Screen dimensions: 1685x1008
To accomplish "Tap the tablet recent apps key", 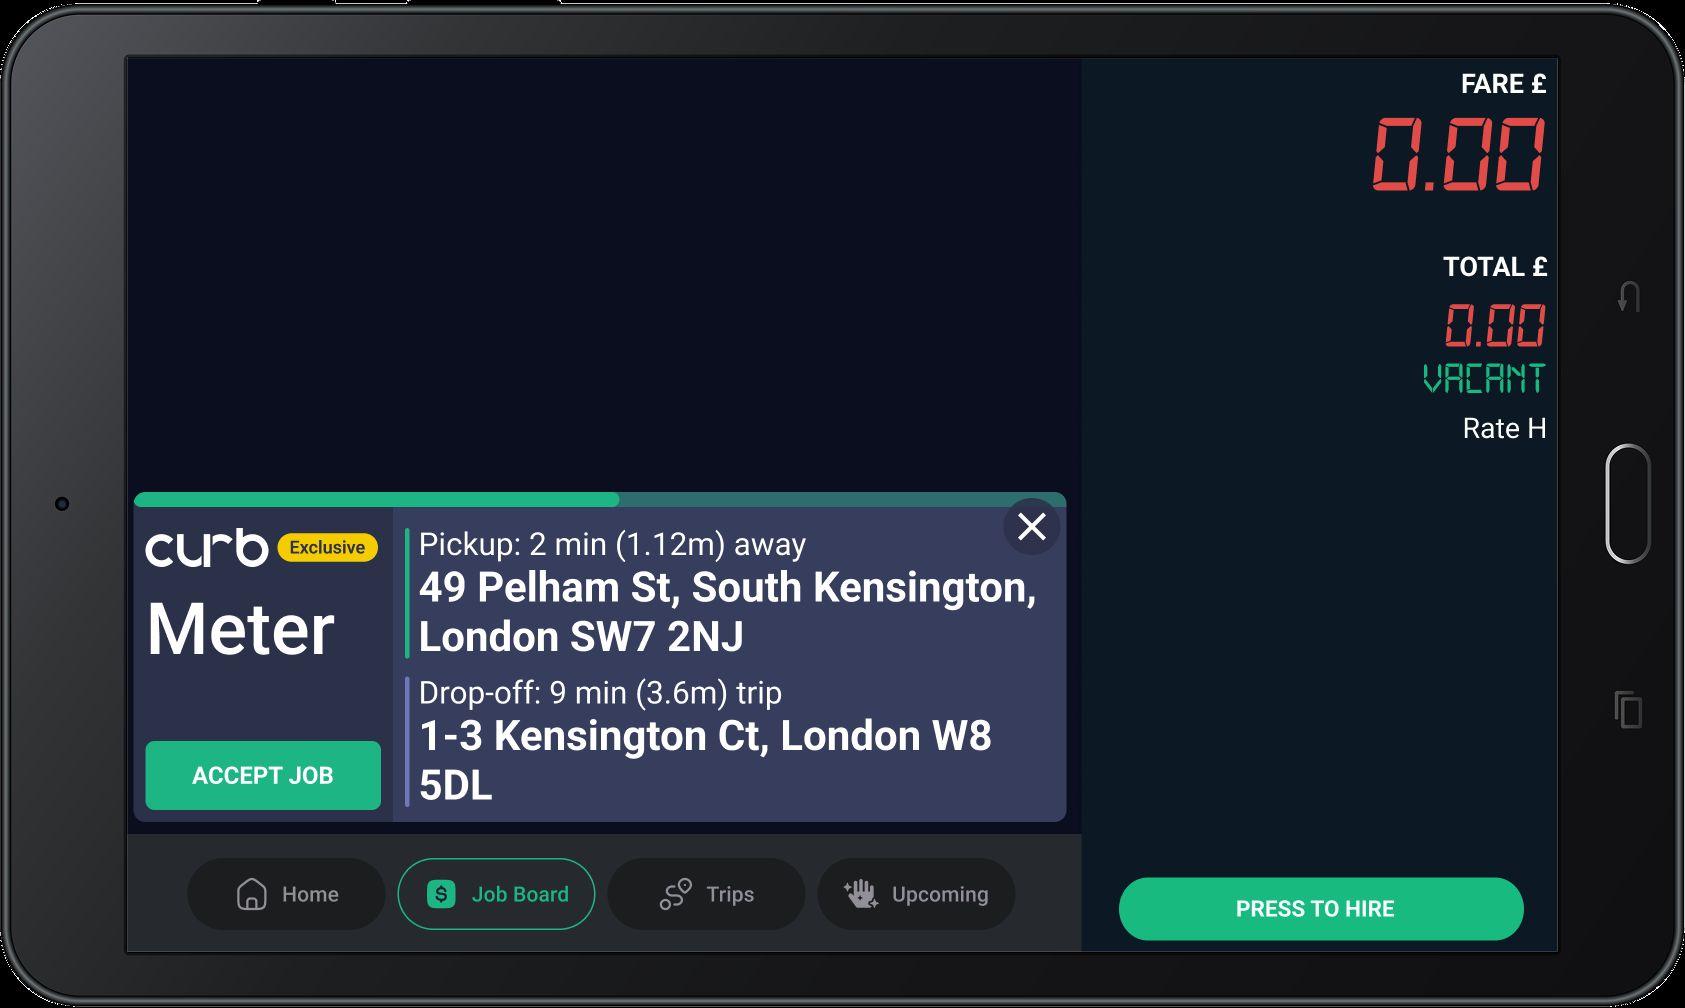I will click(1628, 710).
